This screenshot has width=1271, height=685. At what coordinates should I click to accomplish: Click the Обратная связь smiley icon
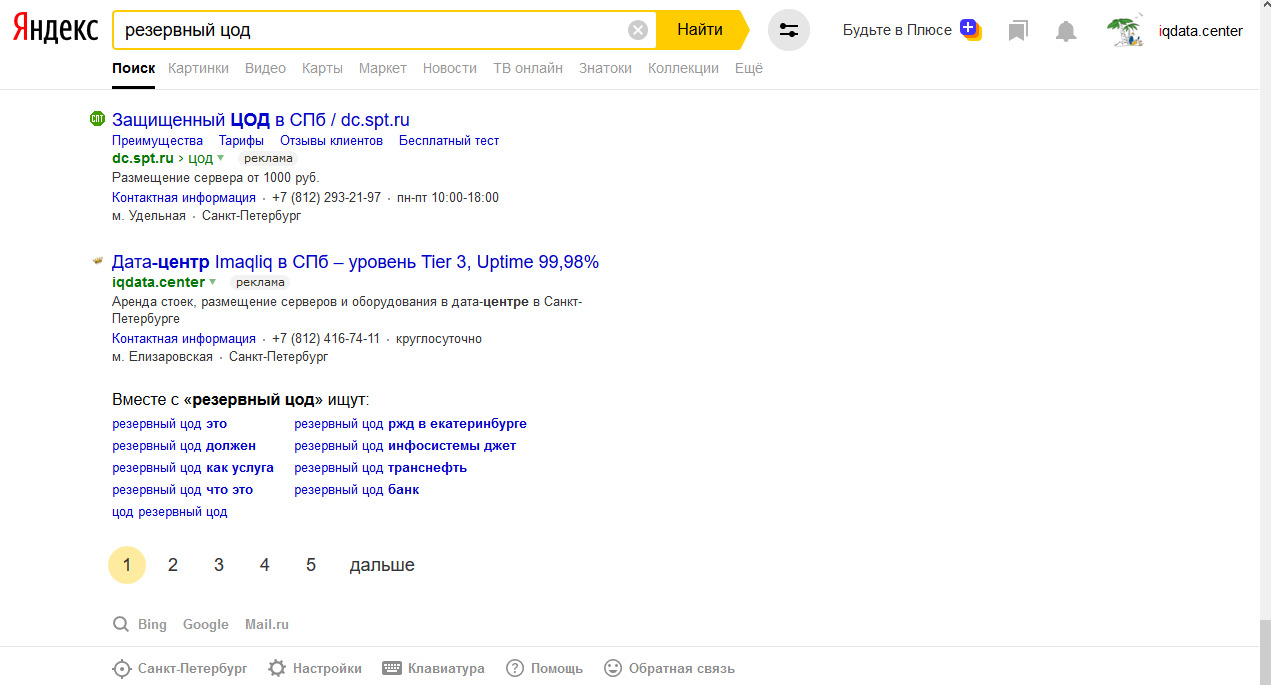click(613, 668)
